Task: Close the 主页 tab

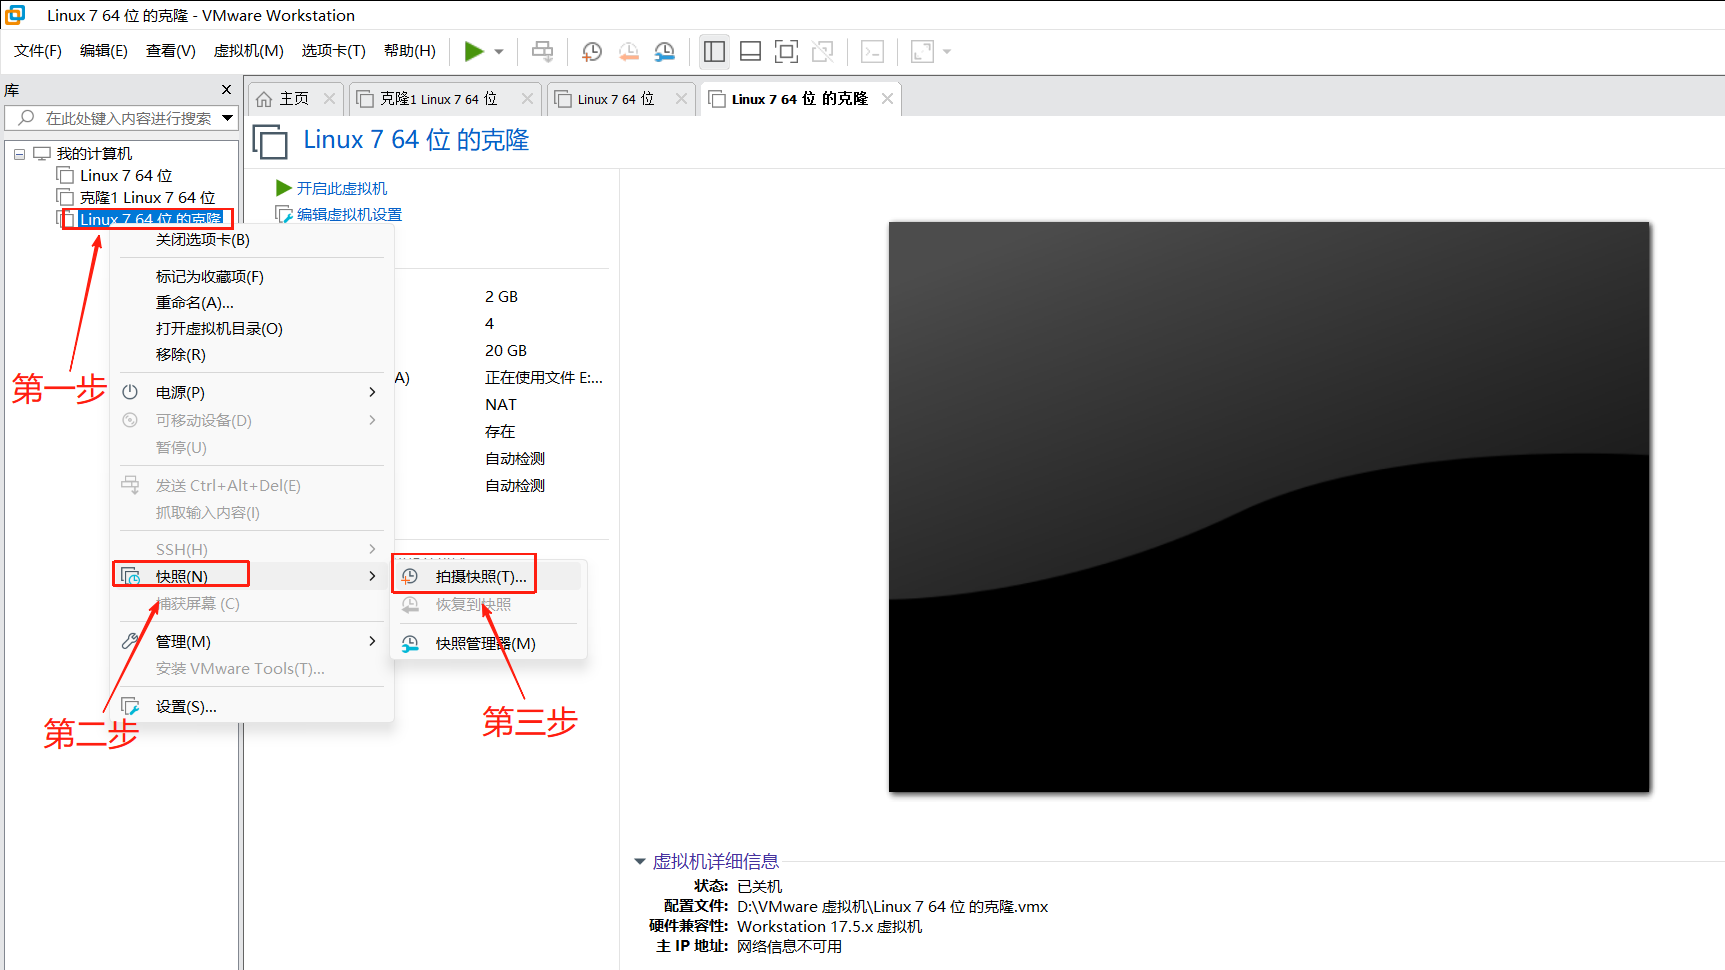Action: pos(329,99)
